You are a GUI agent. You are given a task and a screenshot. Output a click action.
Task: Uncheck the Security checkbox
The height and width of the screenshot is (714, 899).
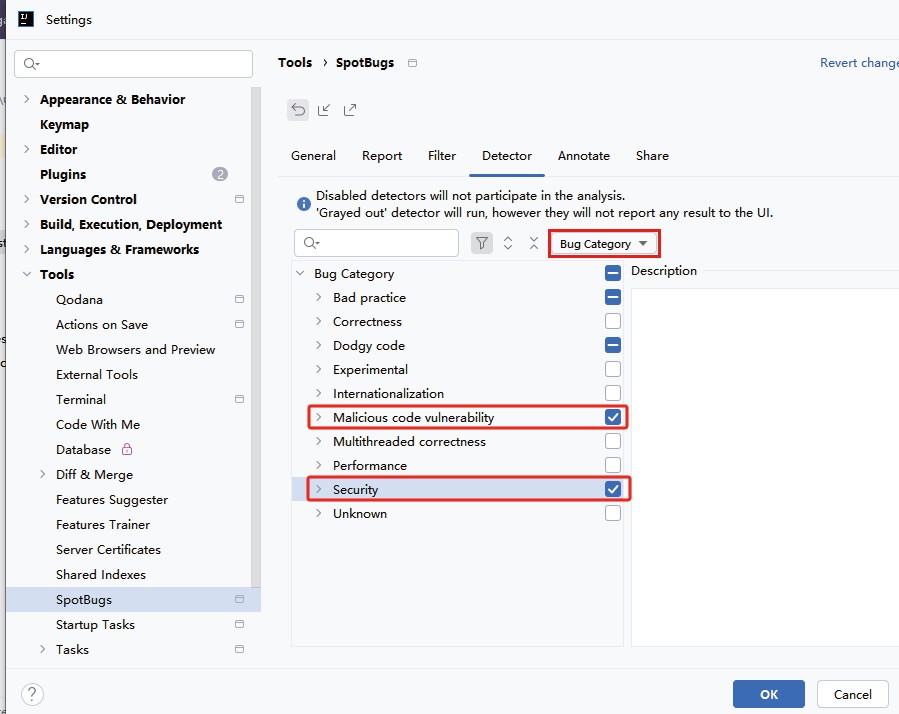[x=613, y=489]
